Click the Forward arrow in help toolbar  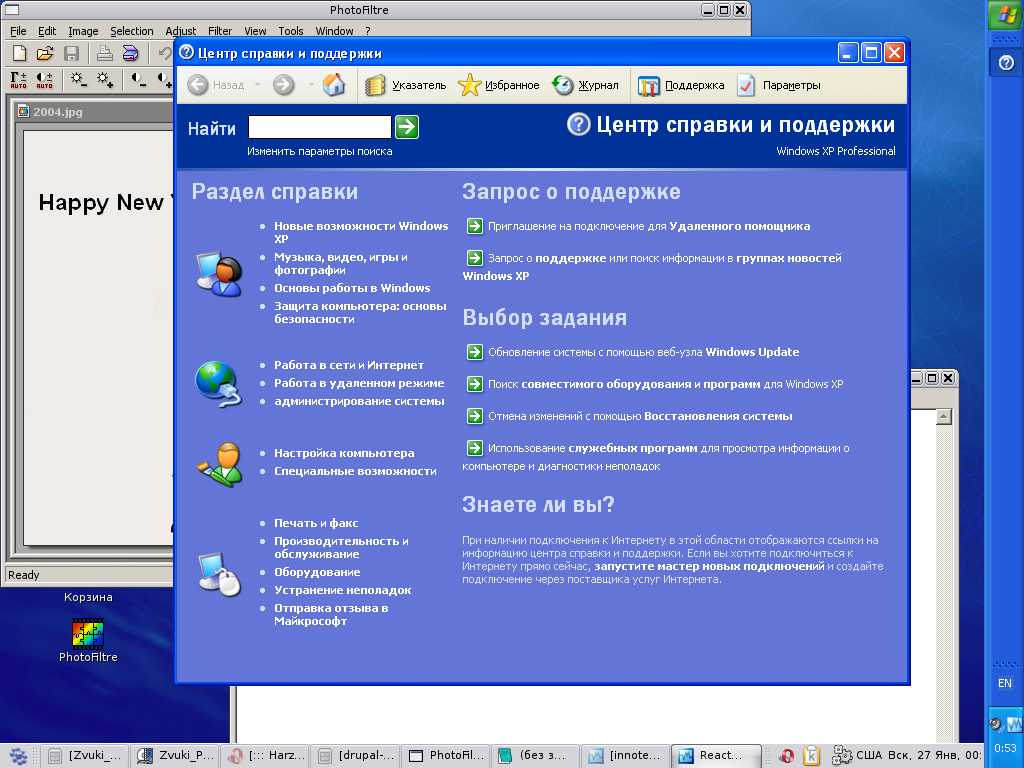tap(283, 85)
